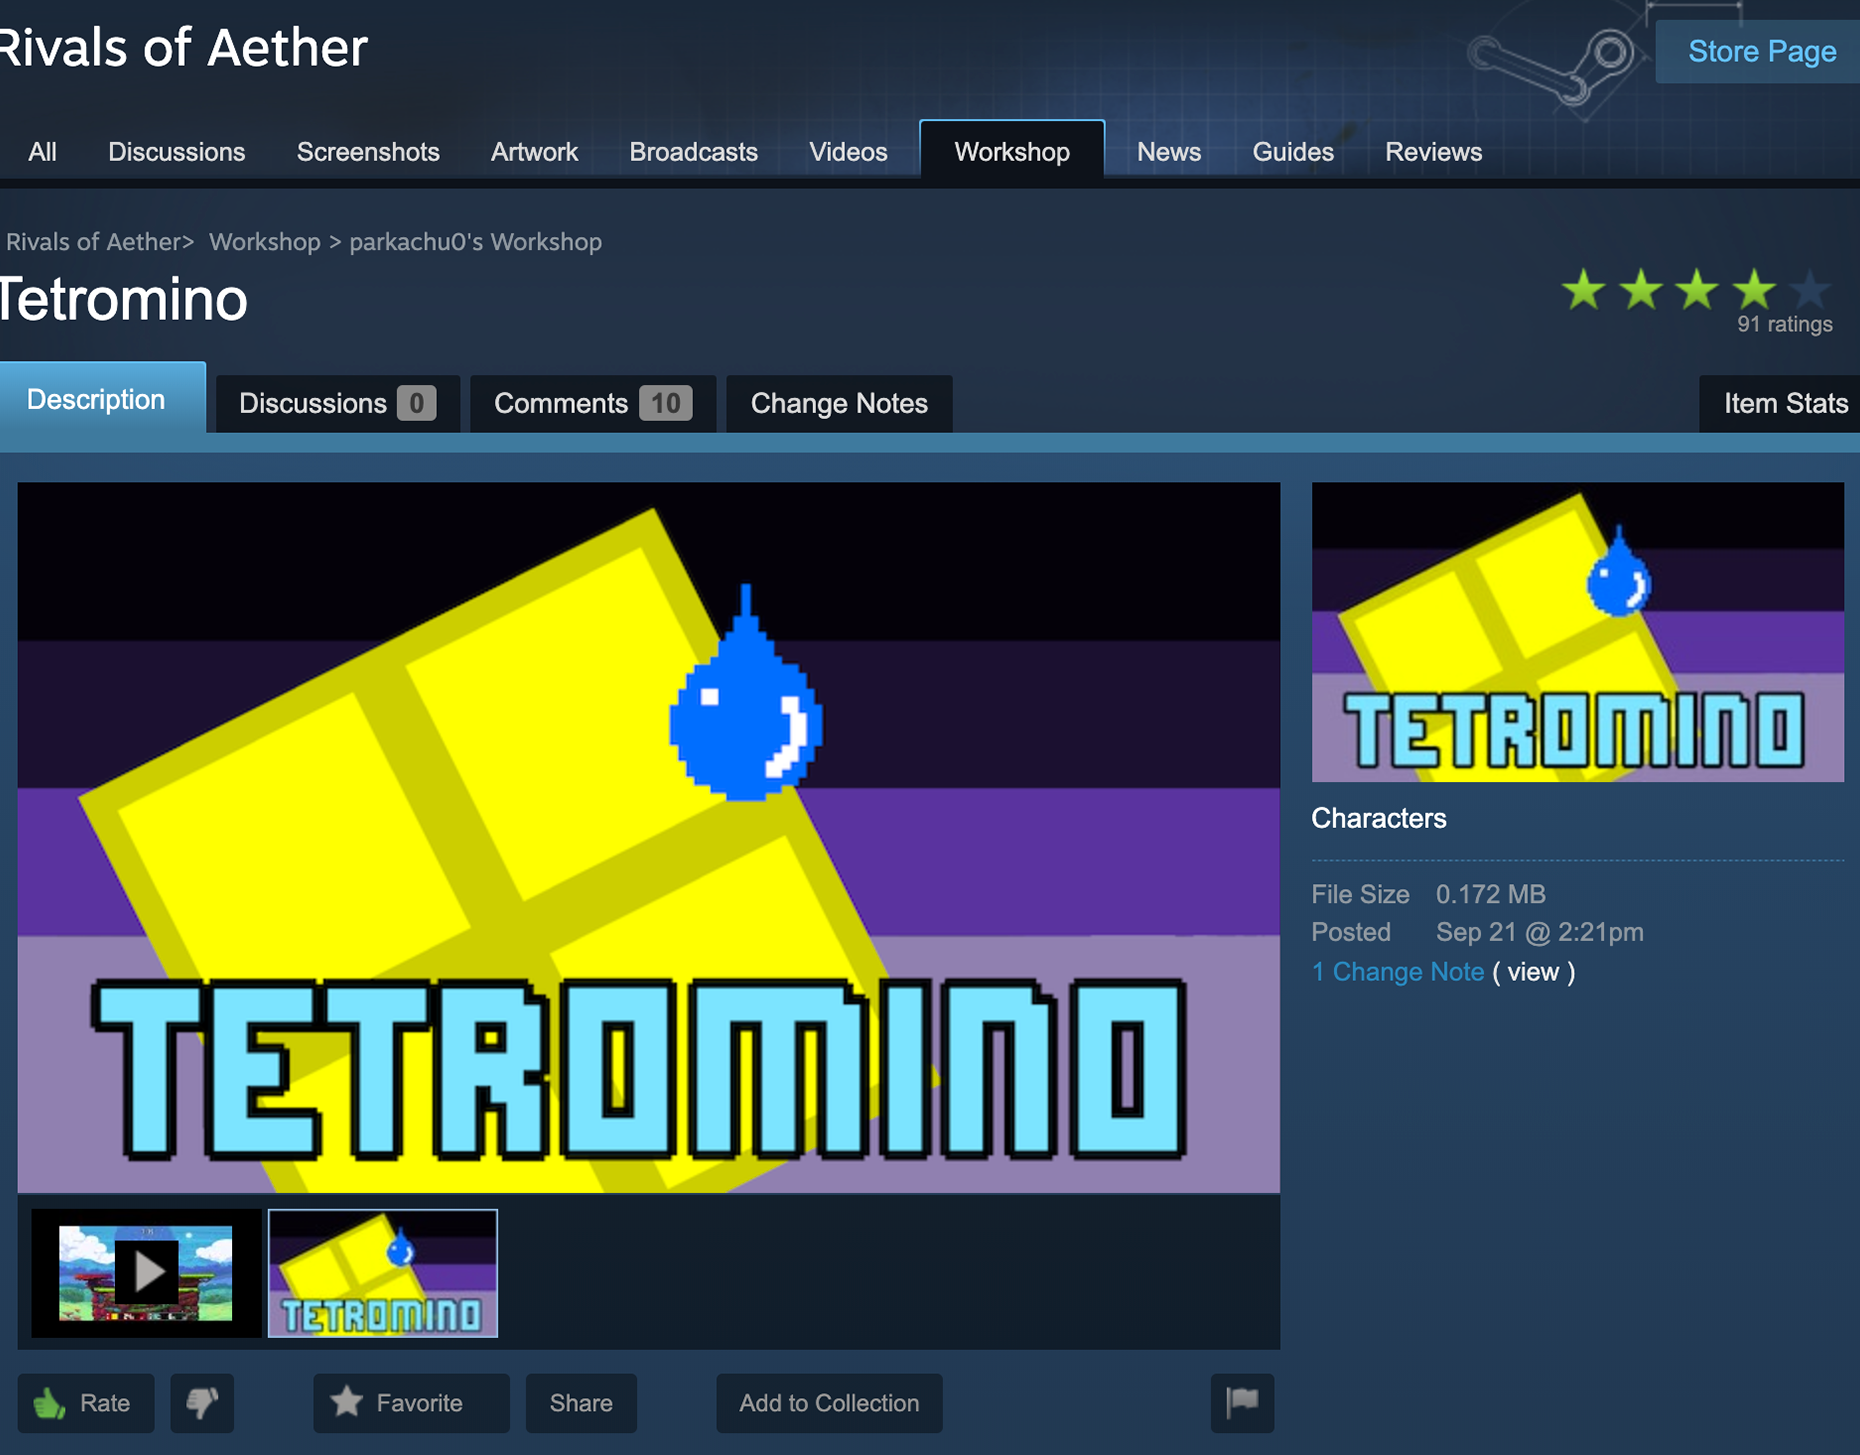Image resolution: width=1860 pixels, height=1455 pixels.
Task: Click the Characters tag
Action: (1378, 818)
